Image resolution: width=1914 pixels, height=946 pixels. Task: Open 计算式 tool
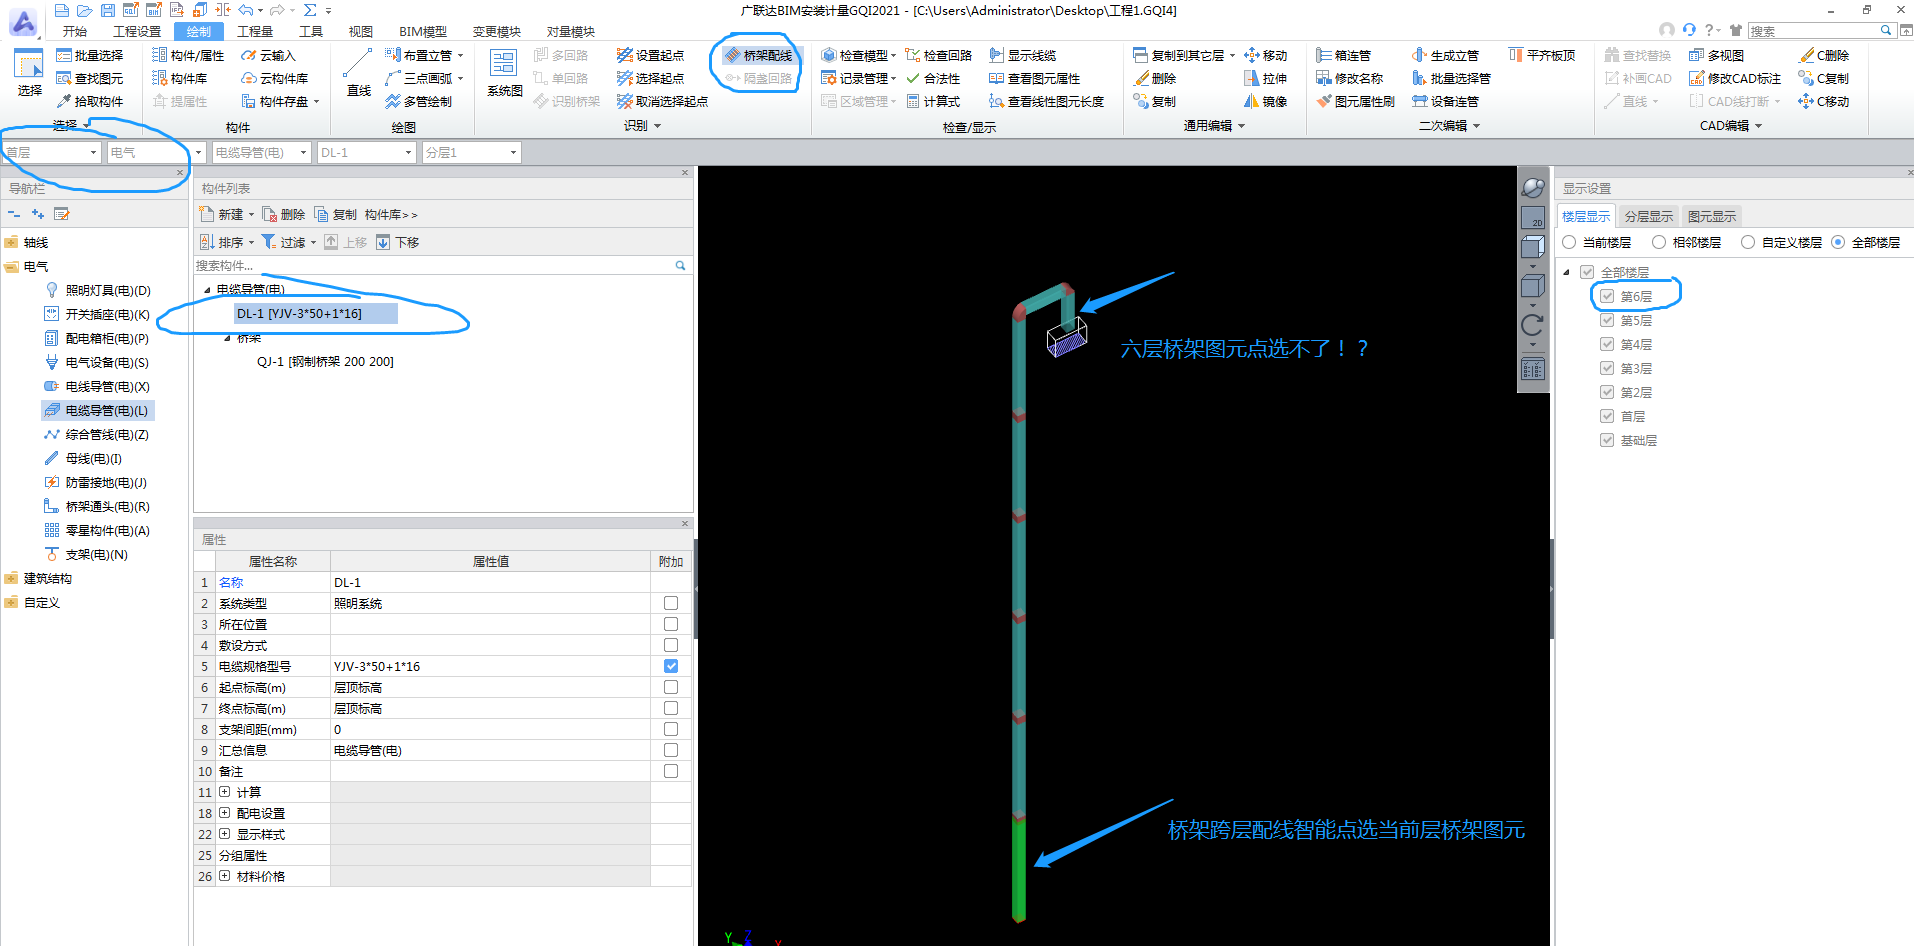(x=933, y=101)
